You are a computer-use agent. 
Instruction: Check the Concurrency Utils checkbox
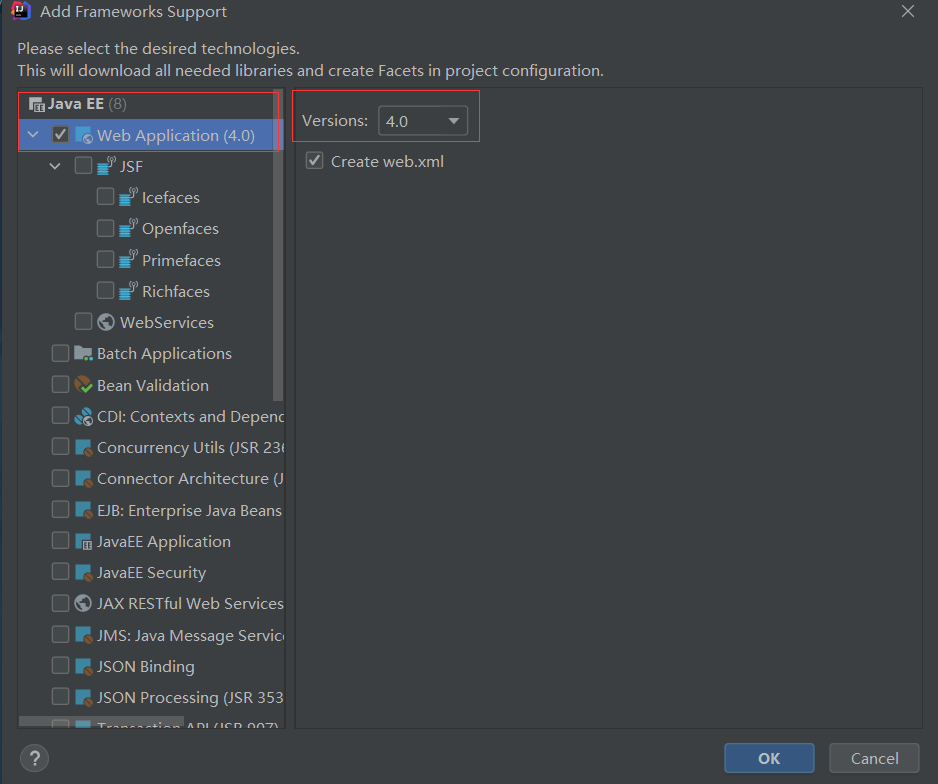(x=60, y=446)
